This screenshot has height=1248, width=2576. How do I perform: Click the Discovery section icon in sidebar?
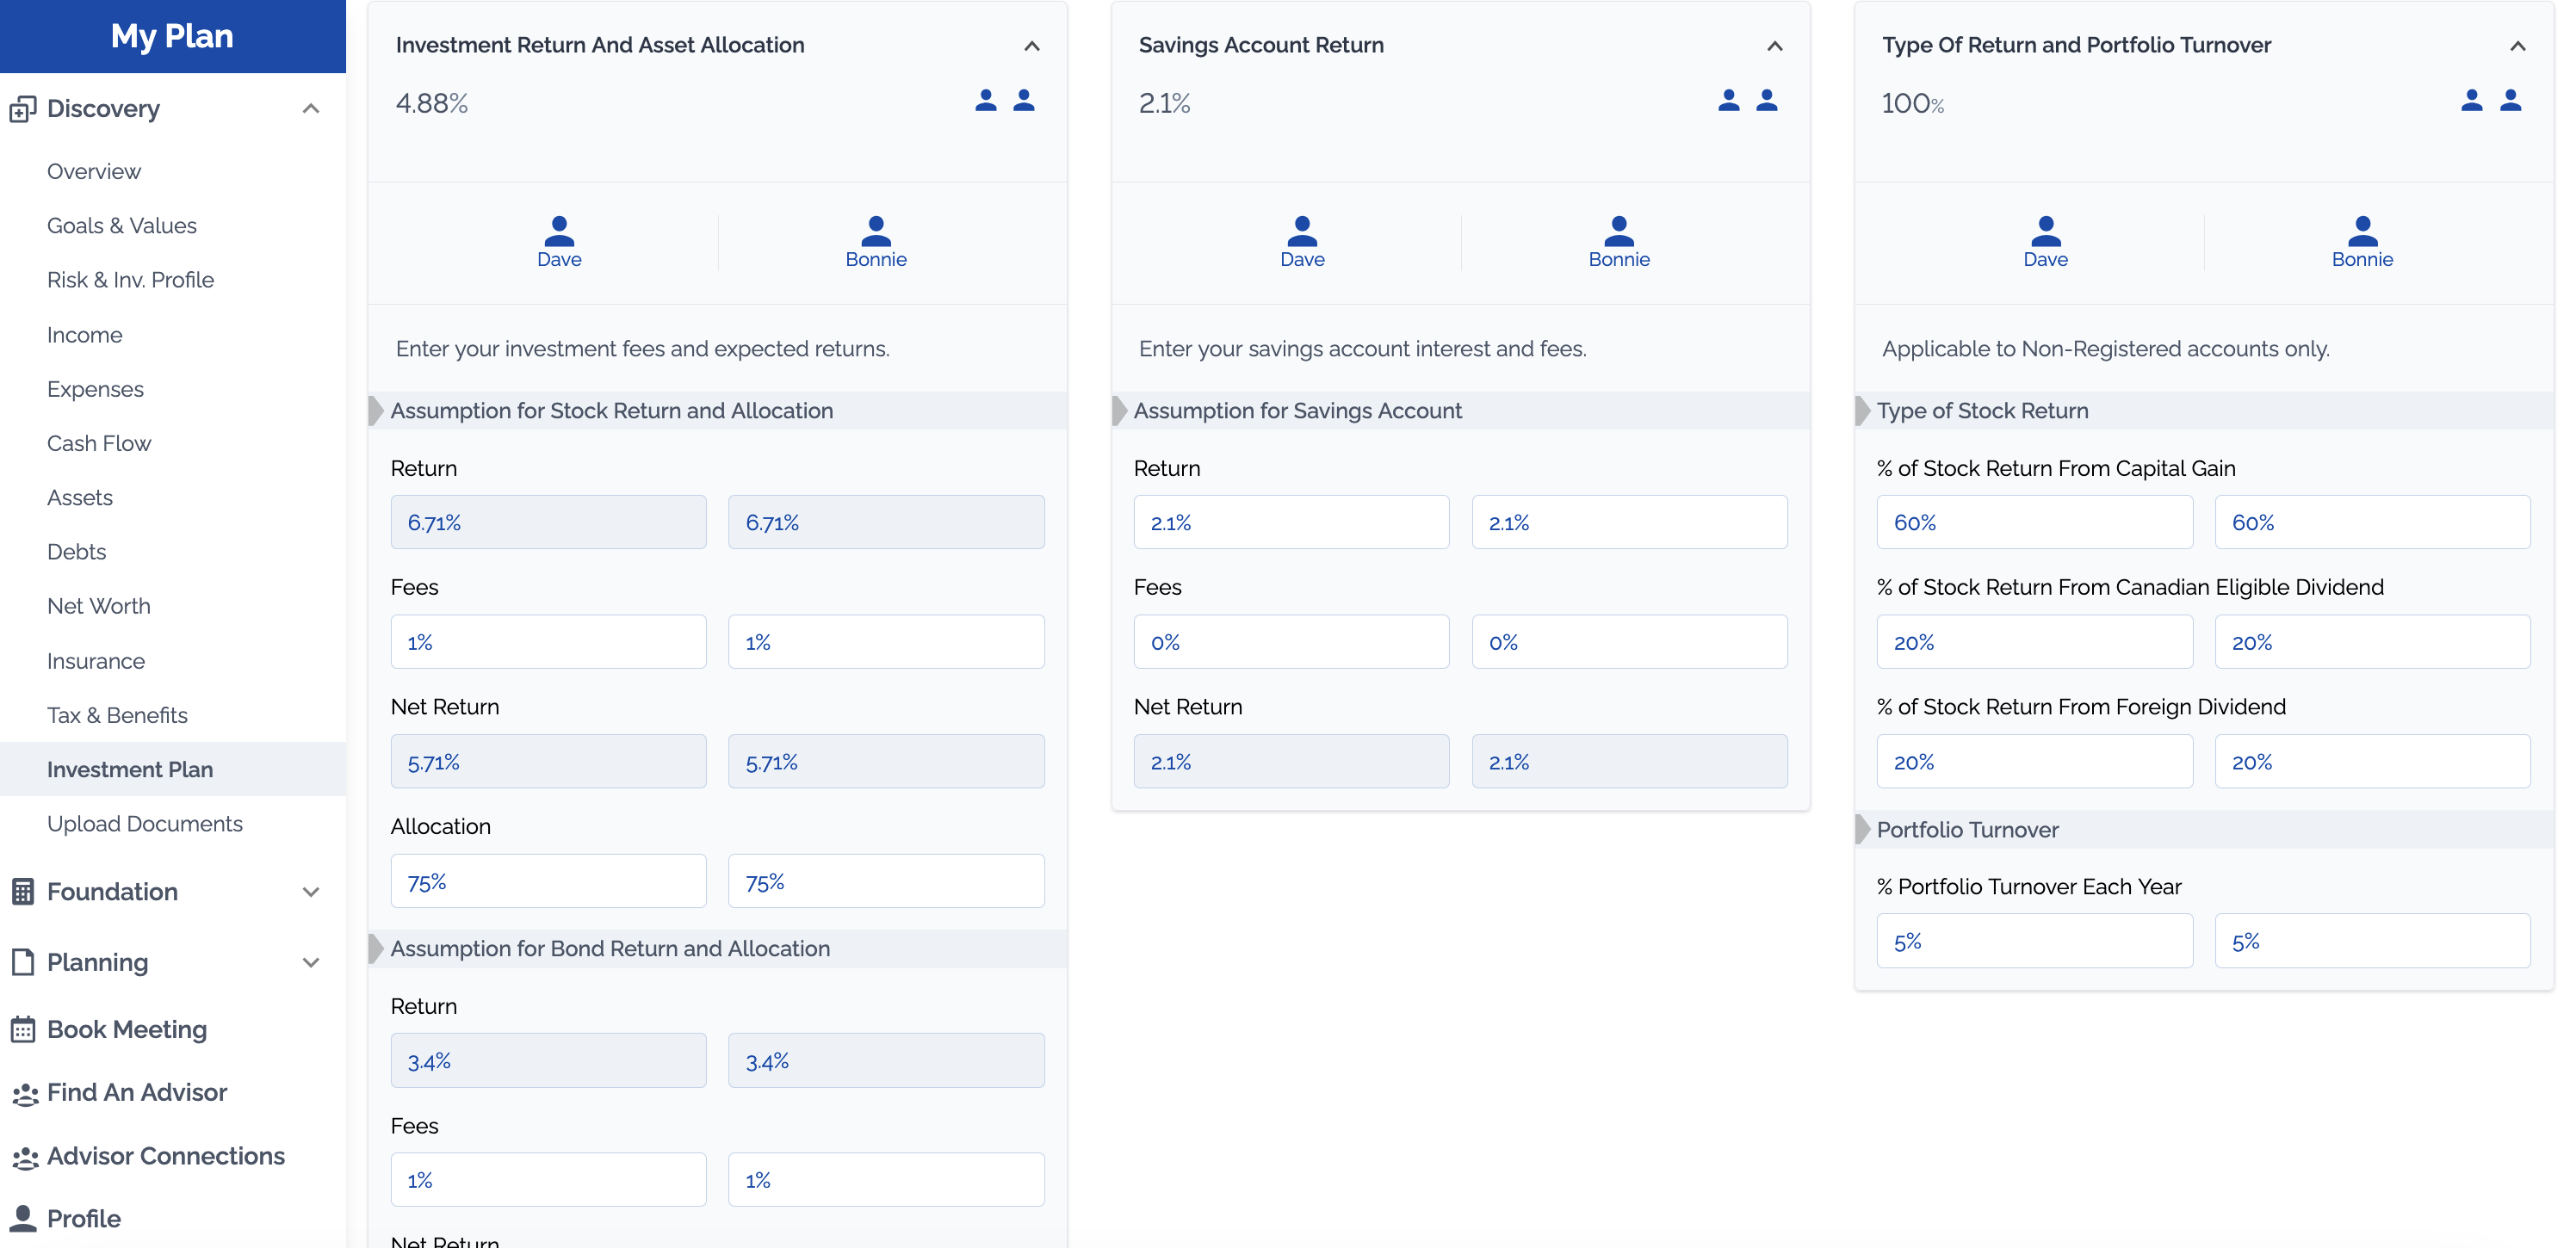pos(23,109)
